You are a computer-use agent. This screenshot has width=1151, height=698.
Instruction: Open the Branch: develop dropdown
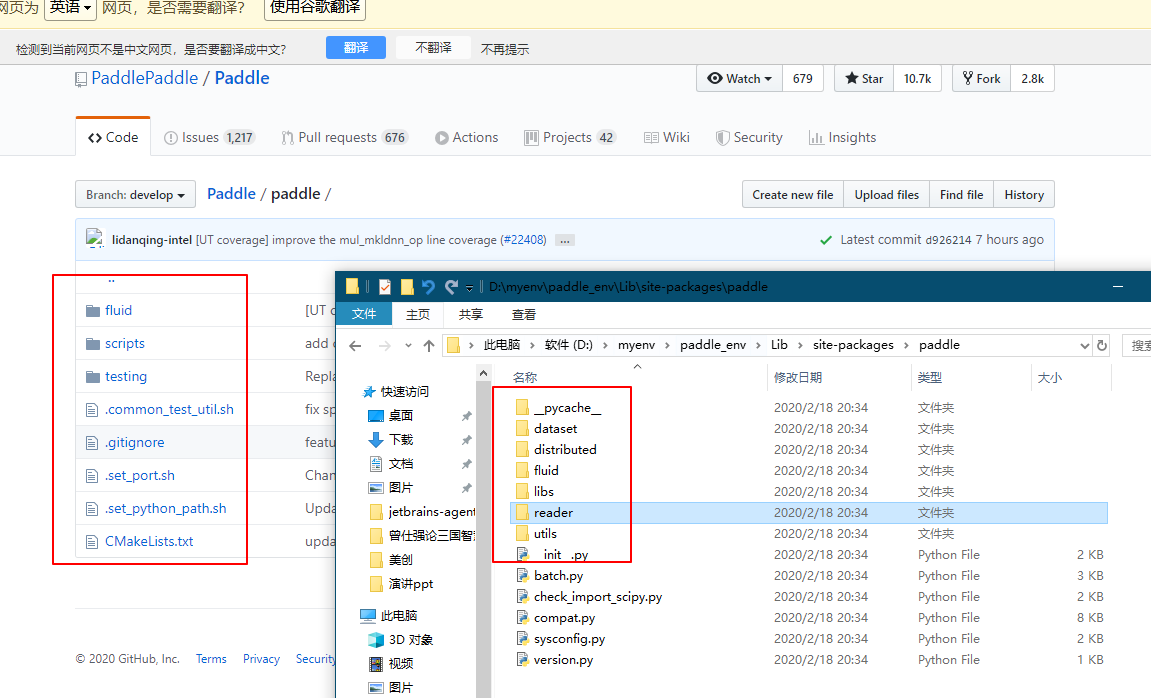pos(135,195)
